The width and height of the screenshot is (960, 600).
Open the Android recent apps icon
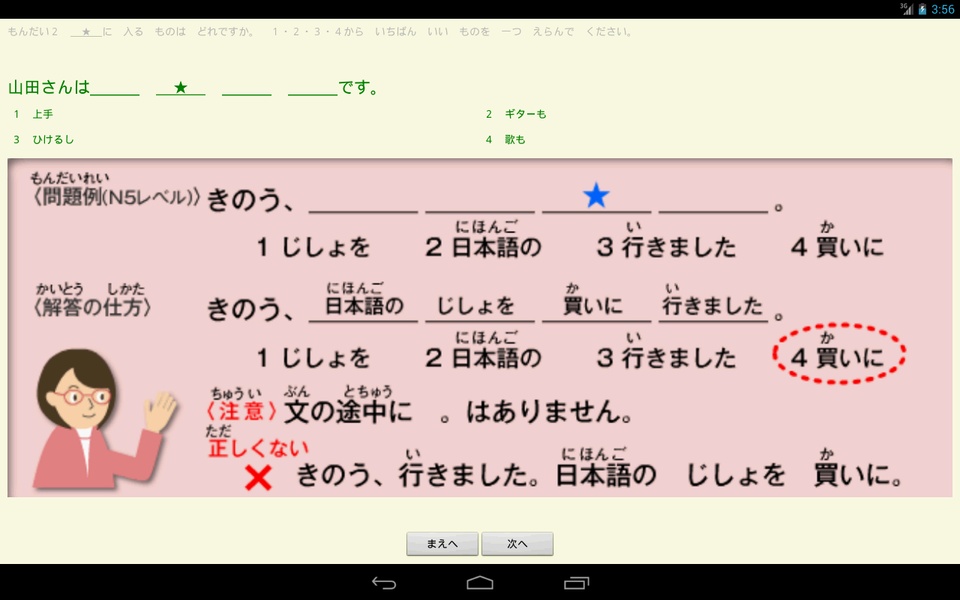576,583
